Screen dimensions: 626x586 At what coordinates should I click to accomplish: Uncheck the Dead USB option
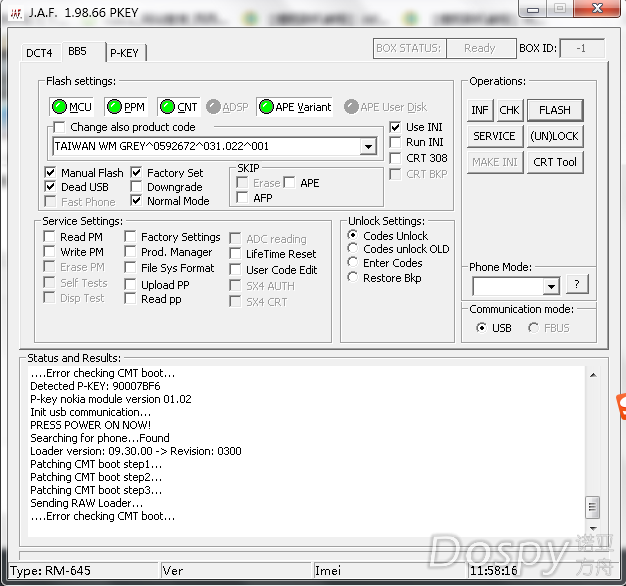tap(50, 186)
